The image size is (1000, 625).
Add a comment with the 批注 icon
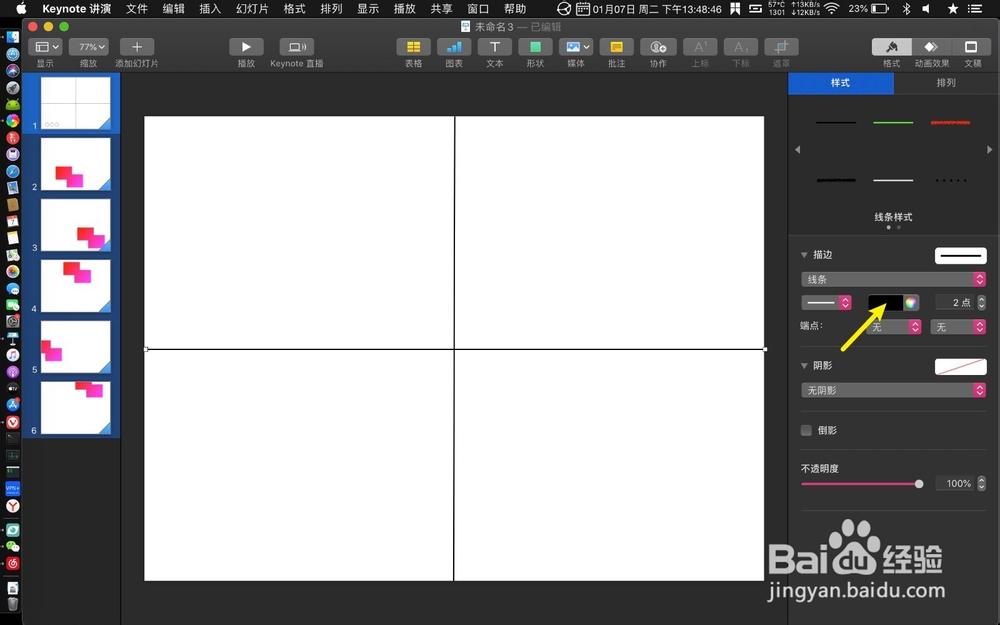[616, 47]
